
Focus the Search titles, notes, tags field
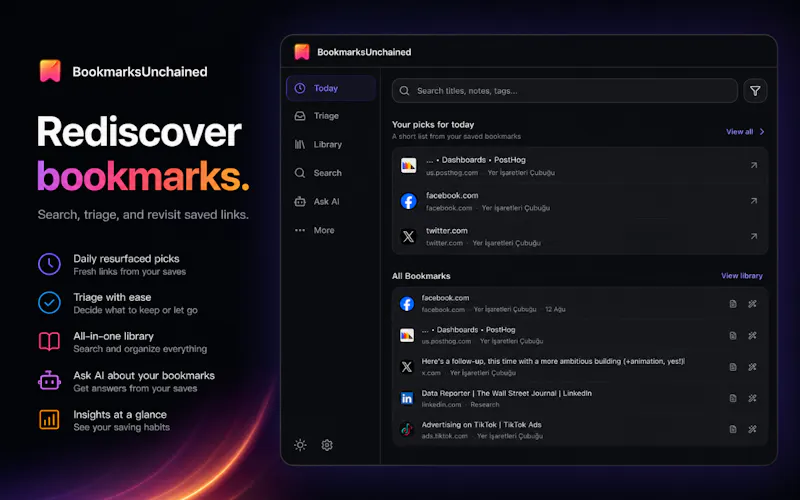tap(565, 91)
